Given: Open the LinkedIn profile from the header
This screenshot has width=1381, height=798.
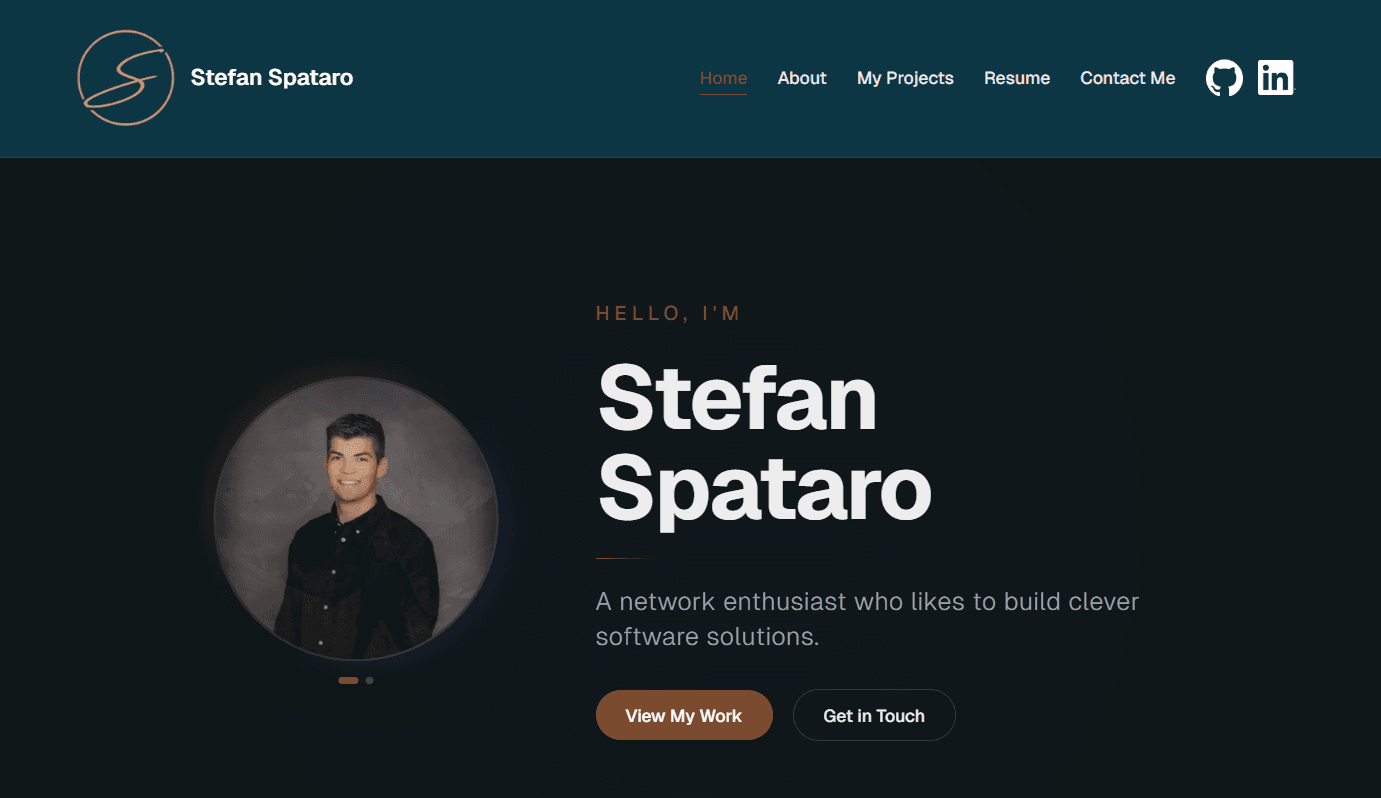Looking at the screenshot, I should click(1276, 77).
